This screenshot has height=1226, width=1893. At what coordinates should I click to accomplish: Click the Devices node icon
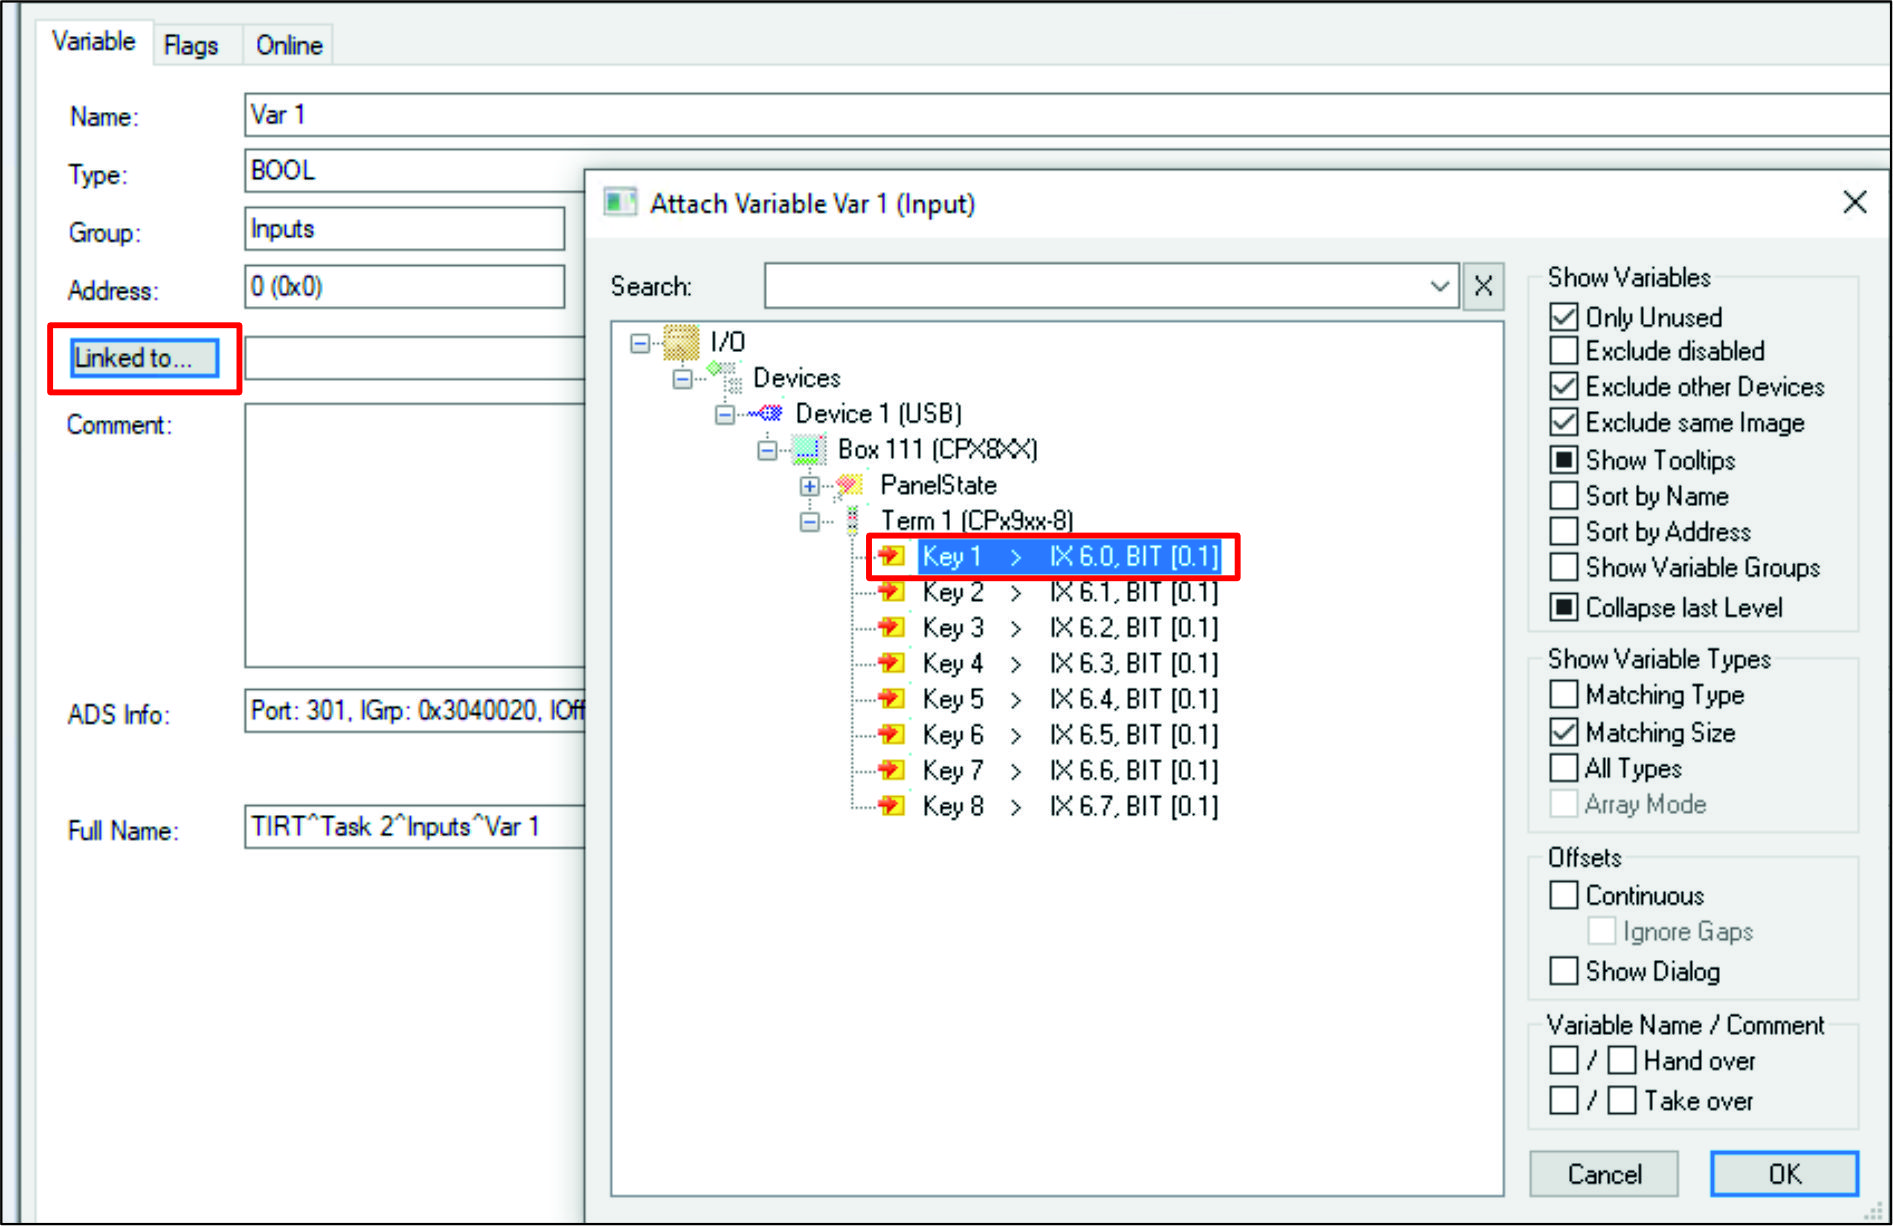[725, 378]
